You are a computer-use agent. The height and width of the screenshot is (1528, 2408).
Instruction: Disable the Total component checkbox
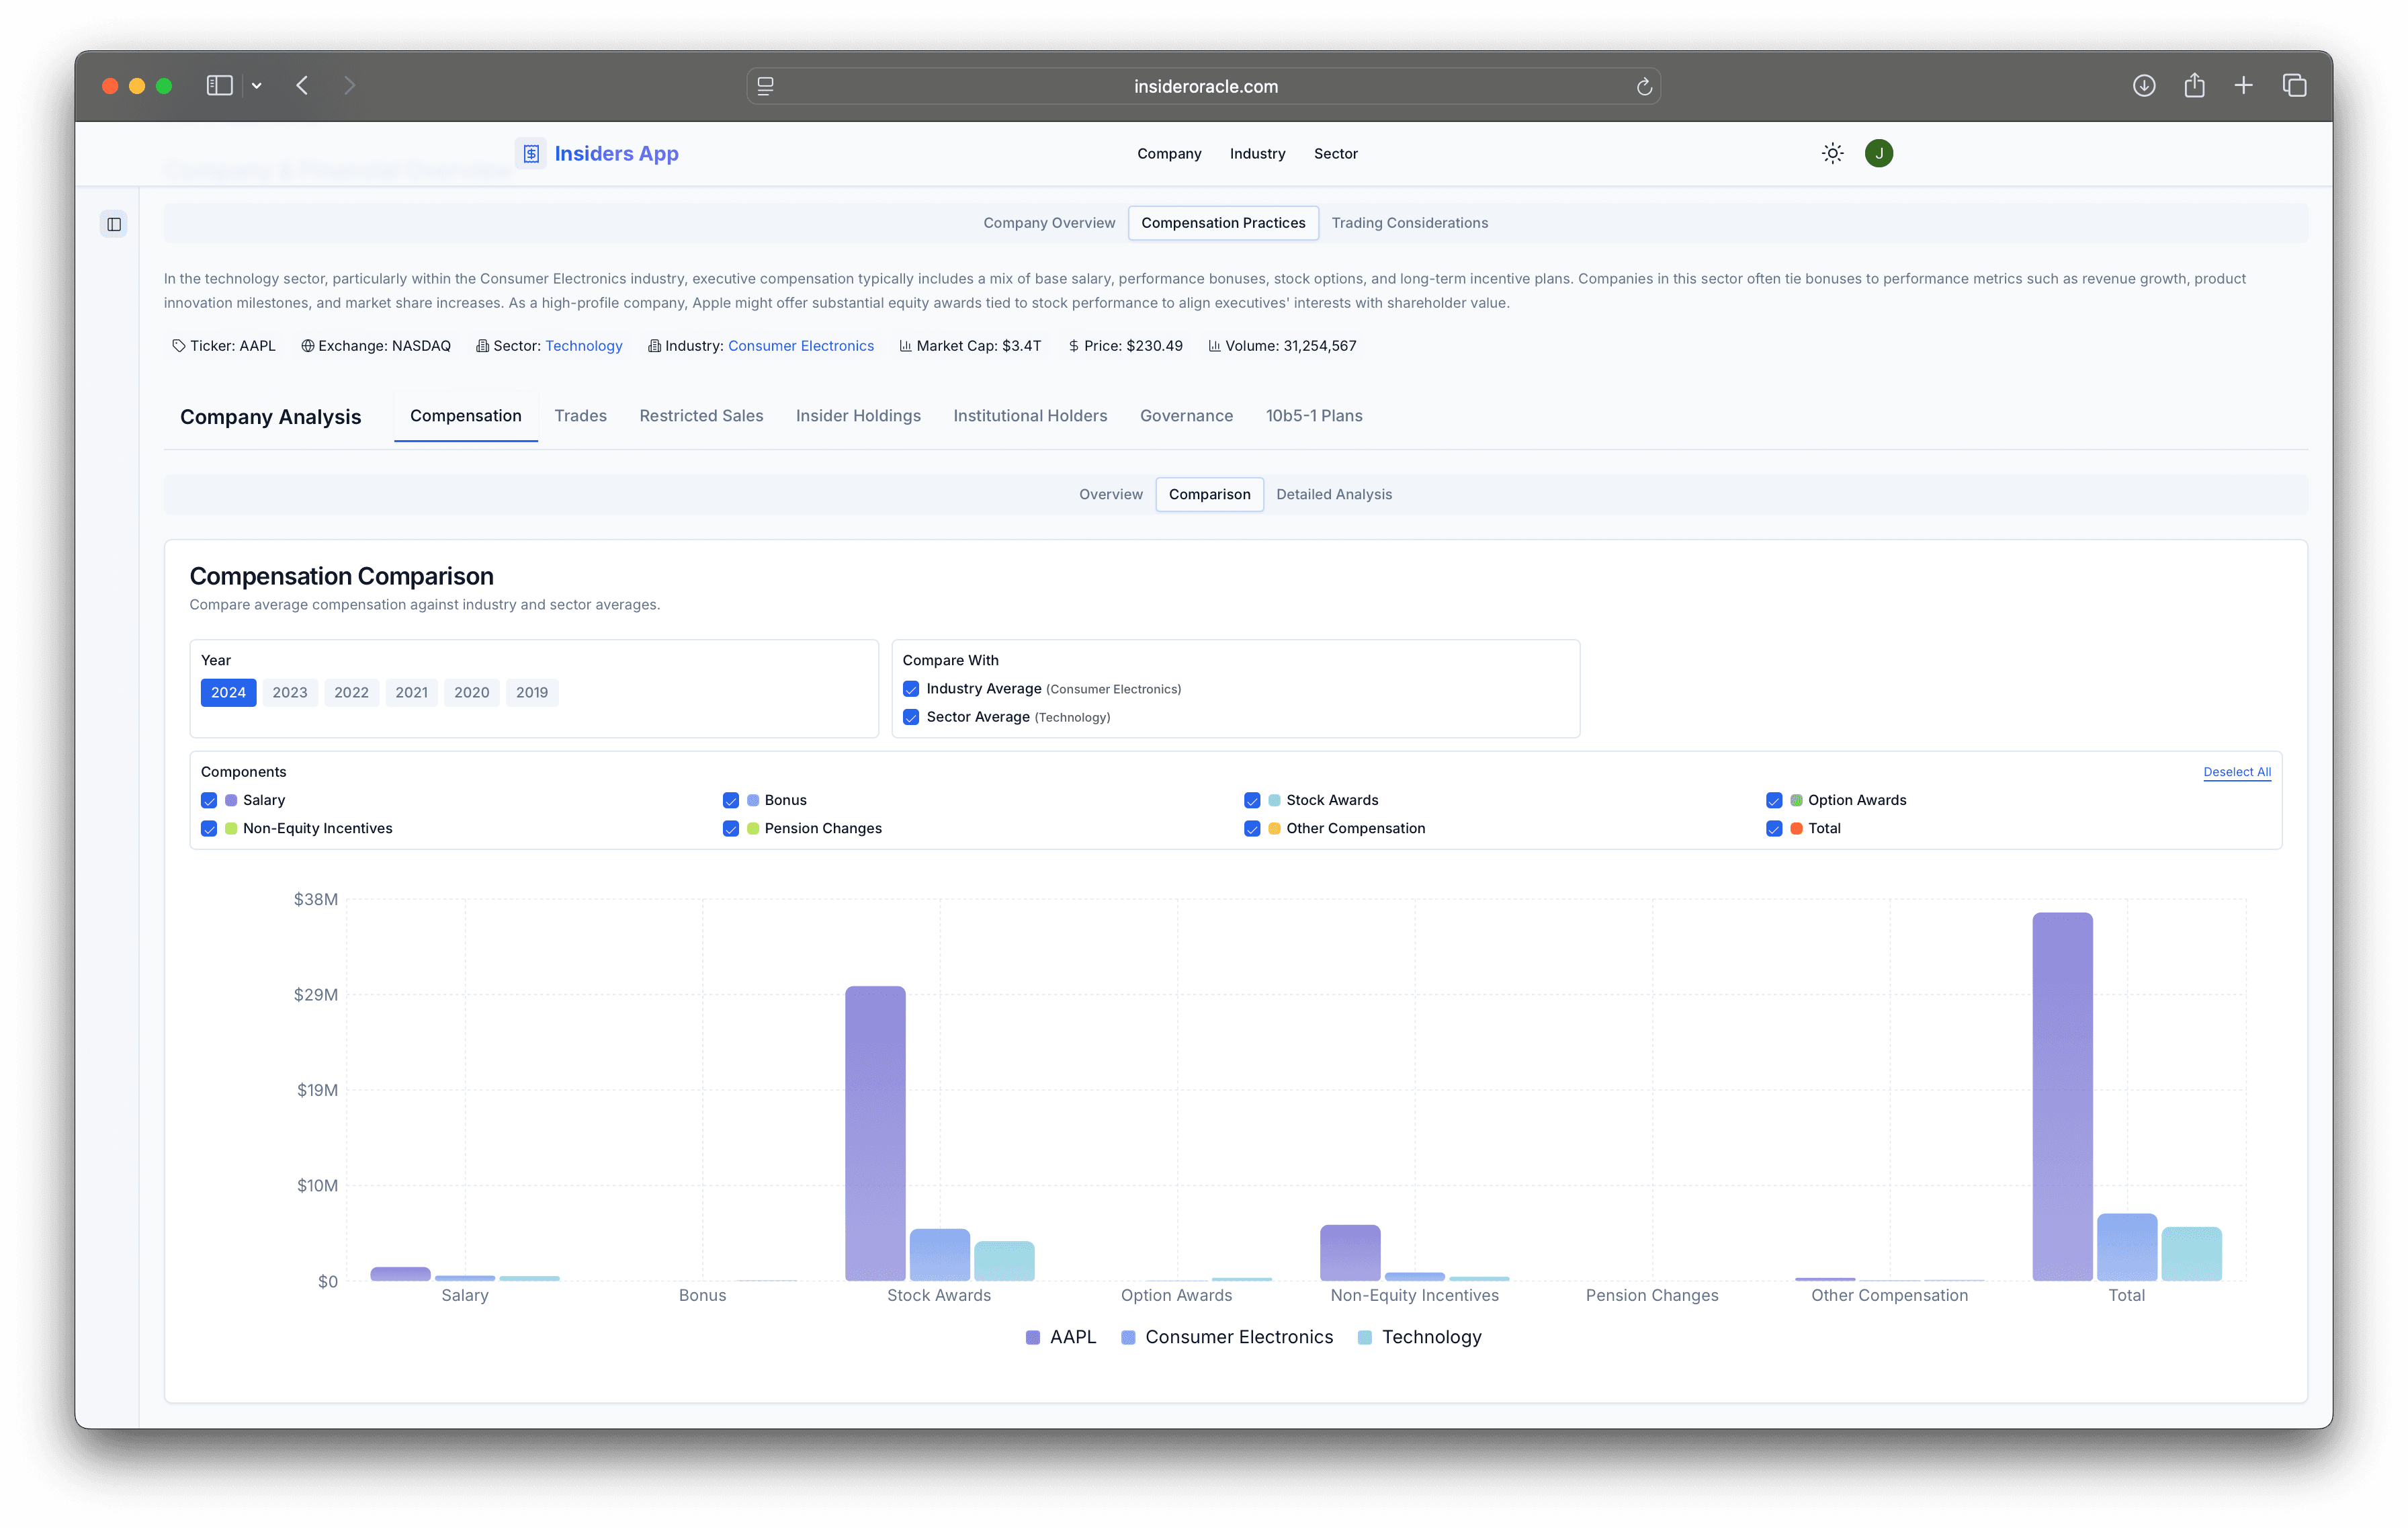(x=1774, y=828)
